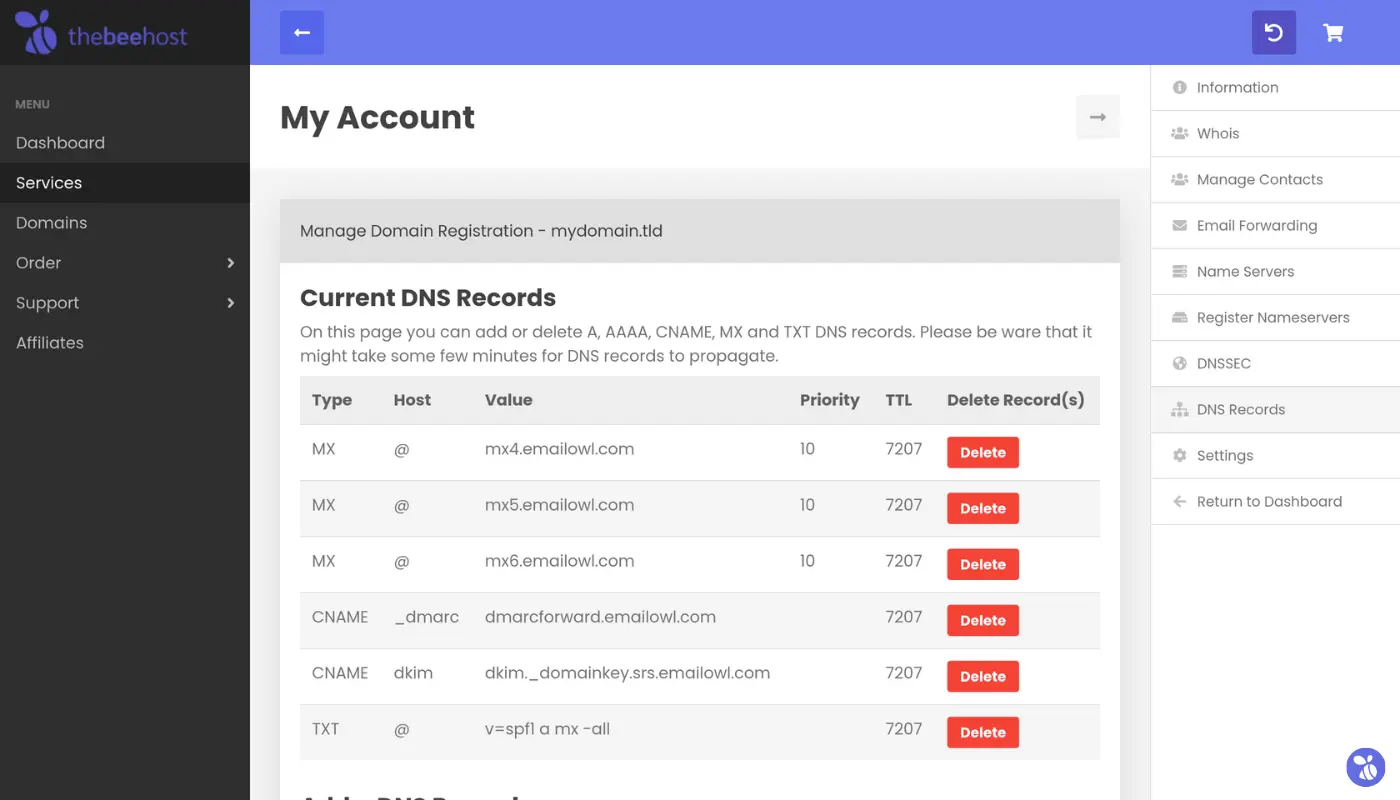Viewport: 1400px width, 800px height.
Task: Open Dashboard in the left menu
Action: 60,143
